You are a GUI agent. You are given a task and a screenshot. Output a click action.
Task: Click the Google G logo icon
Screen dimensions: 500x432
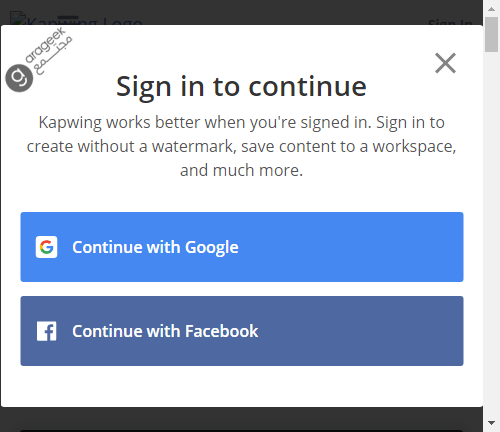(46, 247)
